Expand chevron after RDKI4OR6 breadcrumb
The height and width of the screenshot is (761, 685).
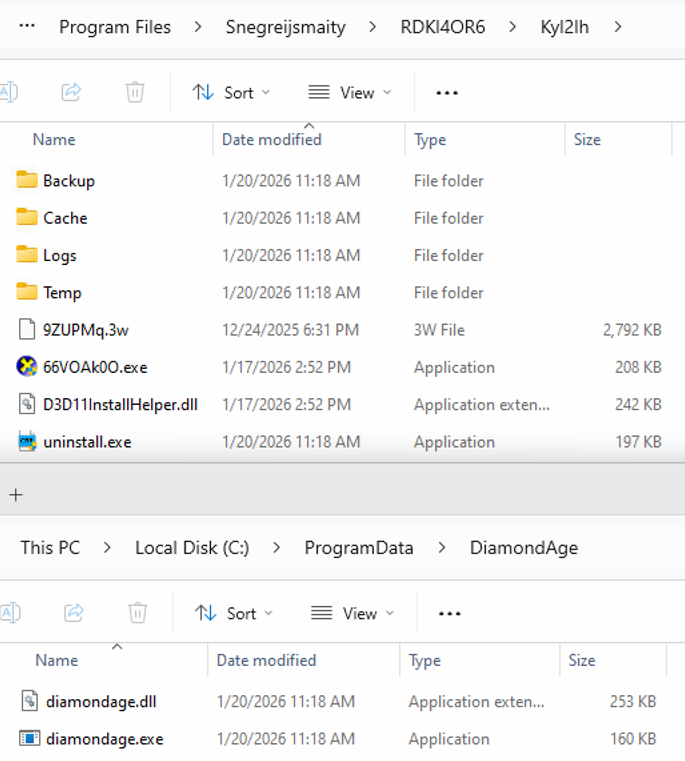point(512,27)
